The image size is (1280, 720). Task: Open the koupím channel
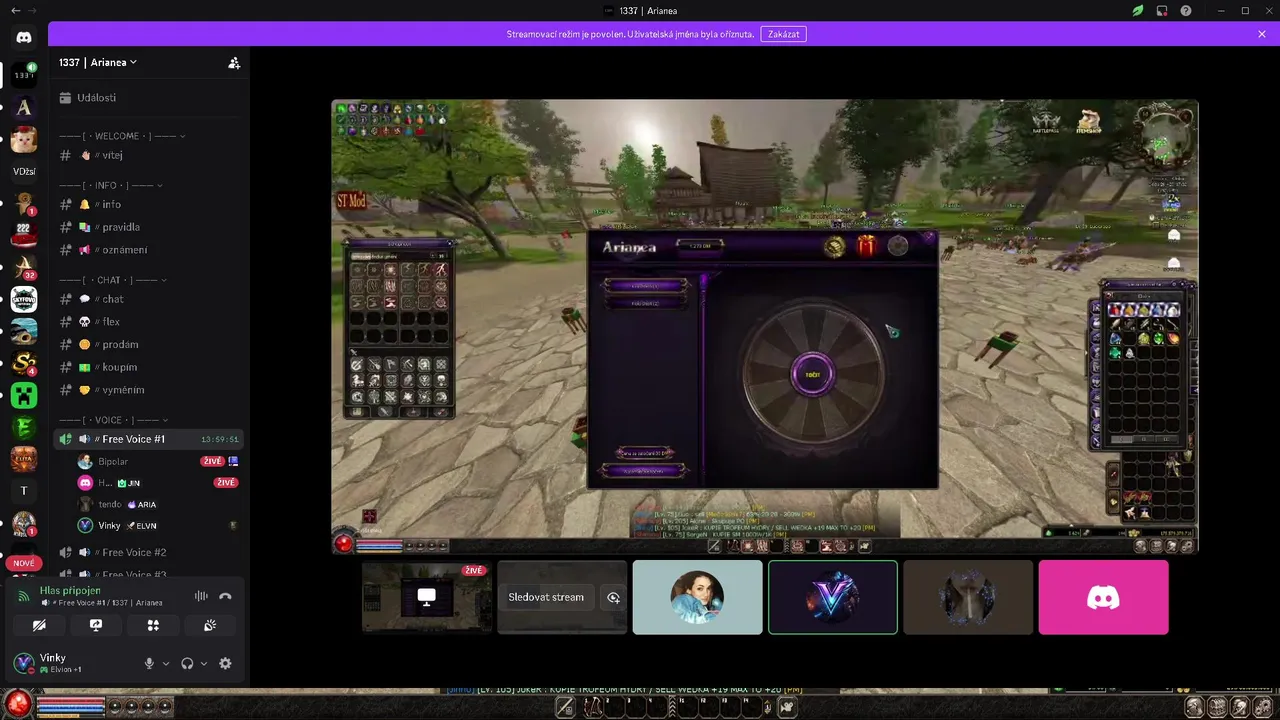(x=150, y=367)
